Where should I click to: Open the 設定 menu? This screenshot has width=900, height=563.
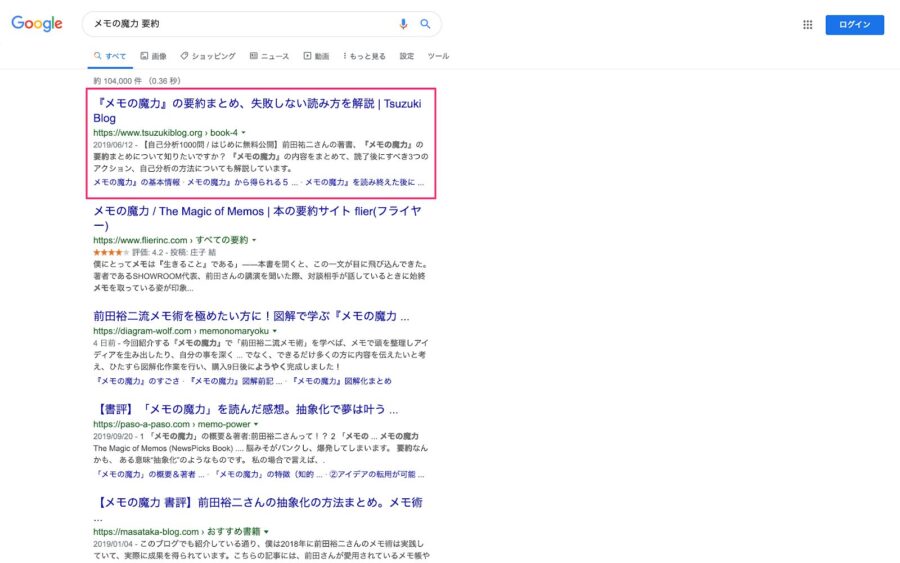[406, 56]
